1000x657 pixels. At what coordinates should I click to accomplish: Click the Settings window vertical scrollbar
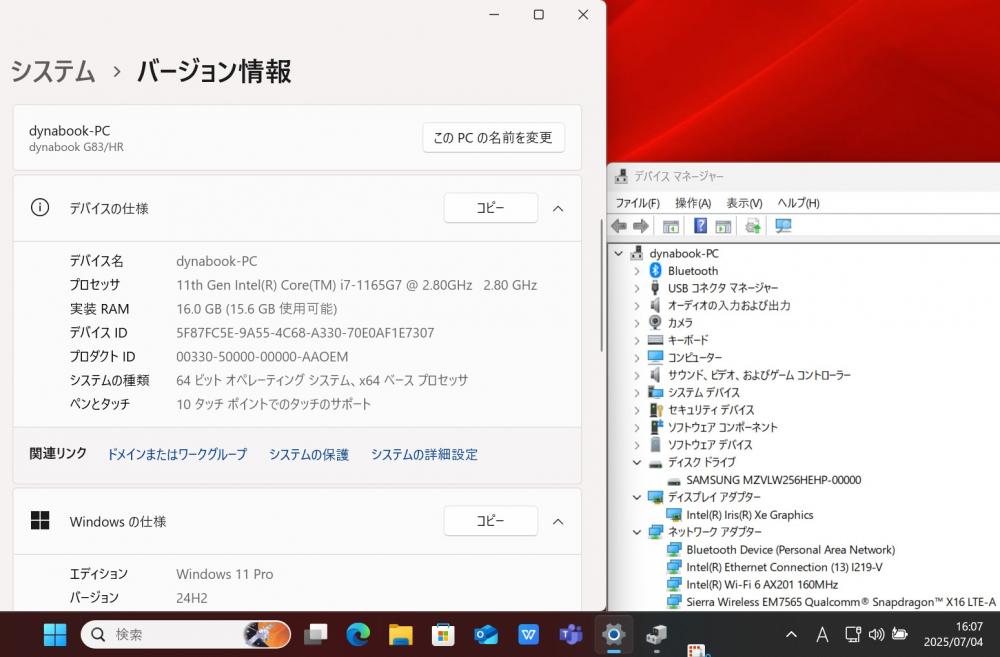601,285
